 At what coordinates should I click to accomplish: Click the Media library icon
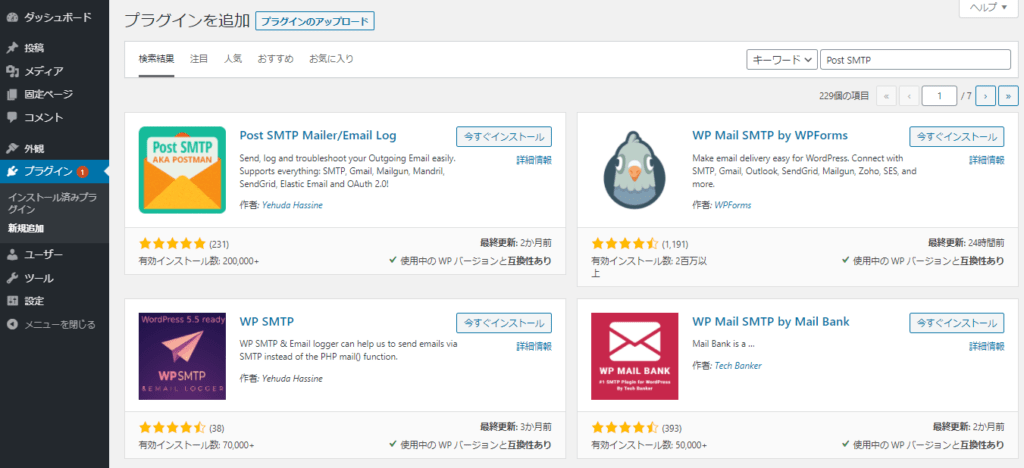click(12, 71)
